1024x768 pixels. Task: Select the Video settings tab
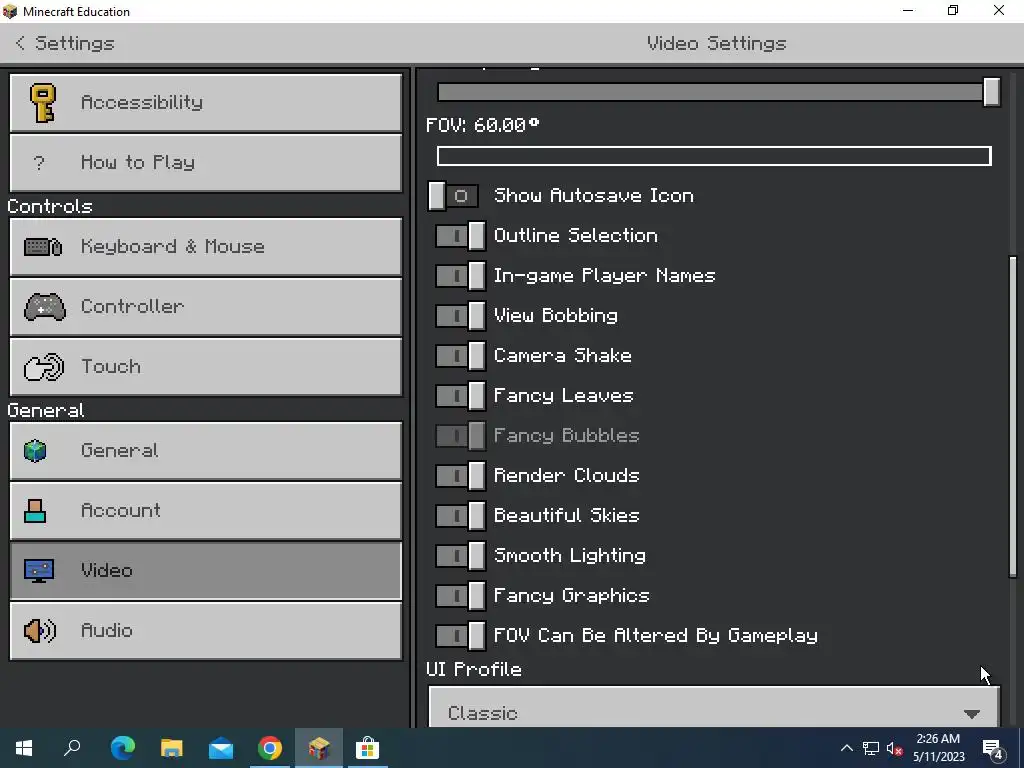coord(206,571)
